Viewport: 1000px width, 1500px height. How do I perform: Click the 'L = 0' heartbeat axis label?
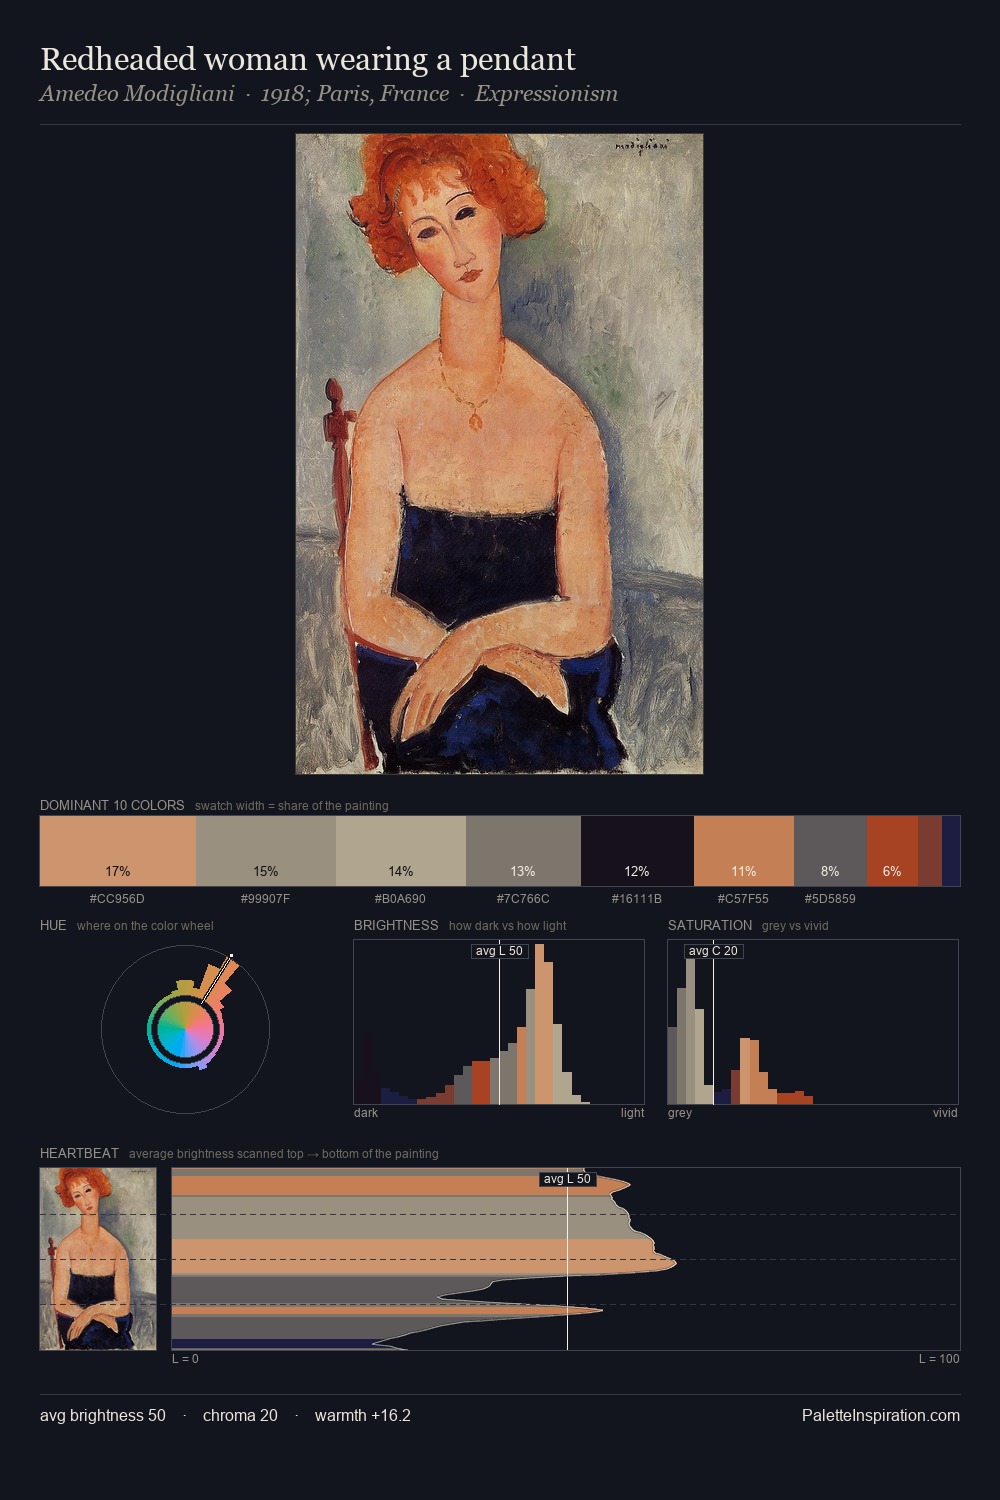coord(185,1359)
